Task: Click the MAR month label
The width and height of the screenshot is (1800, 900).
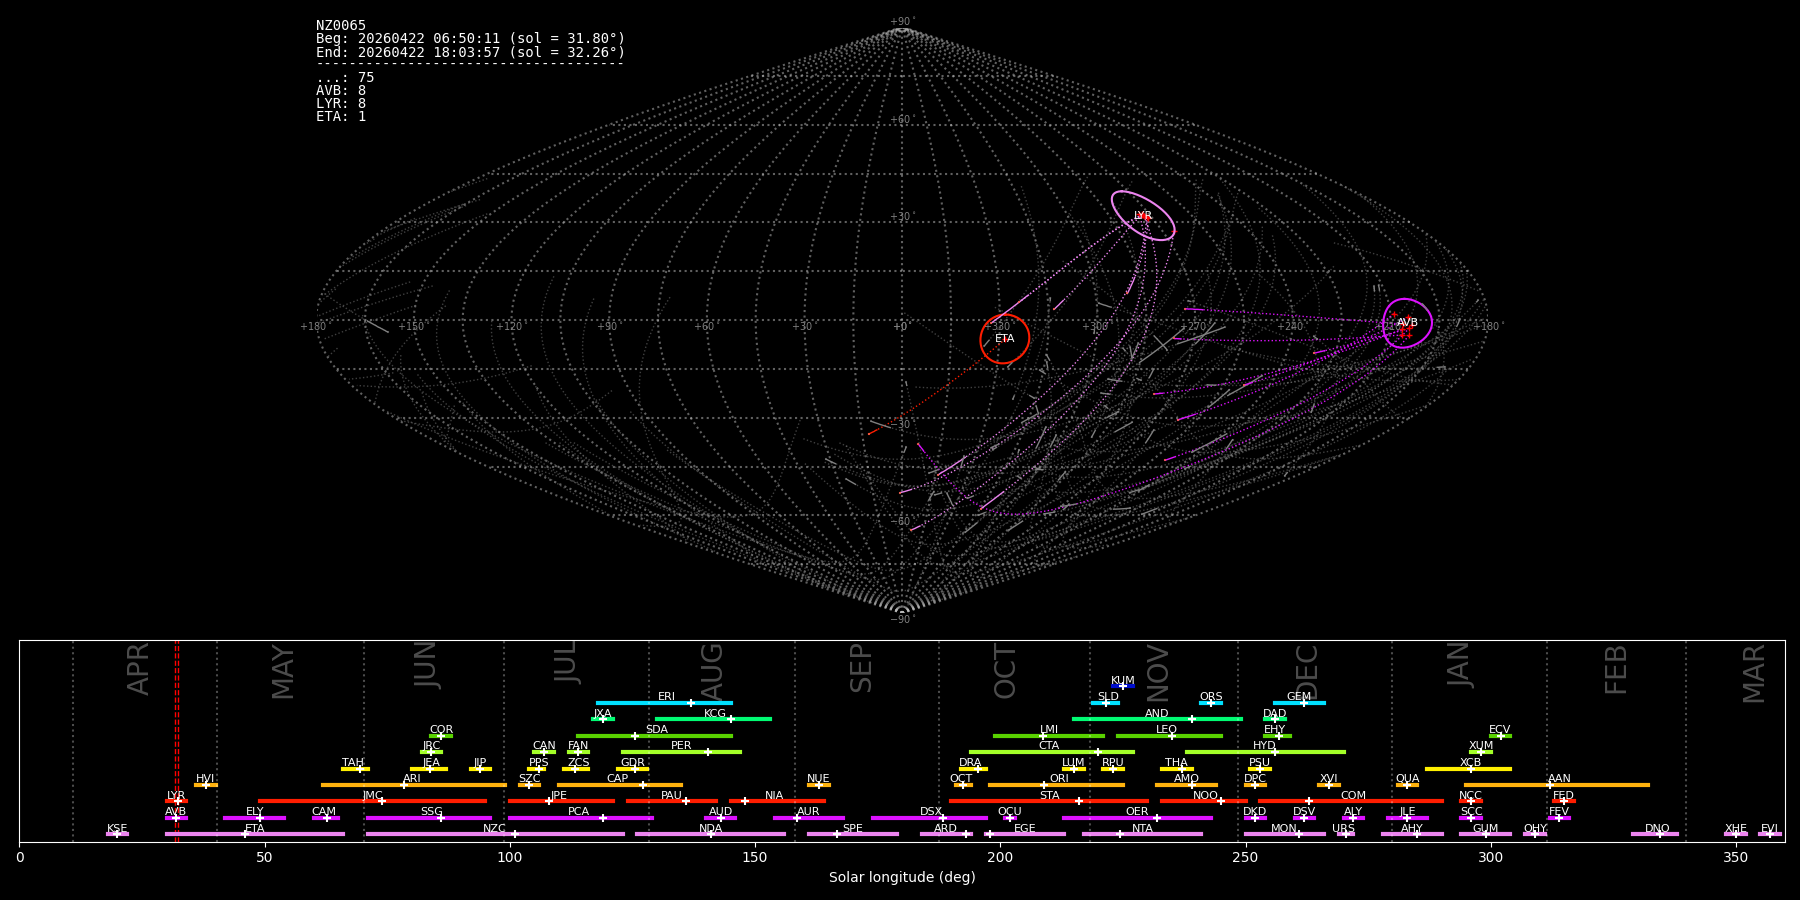Action: (x=1755, y=674)
